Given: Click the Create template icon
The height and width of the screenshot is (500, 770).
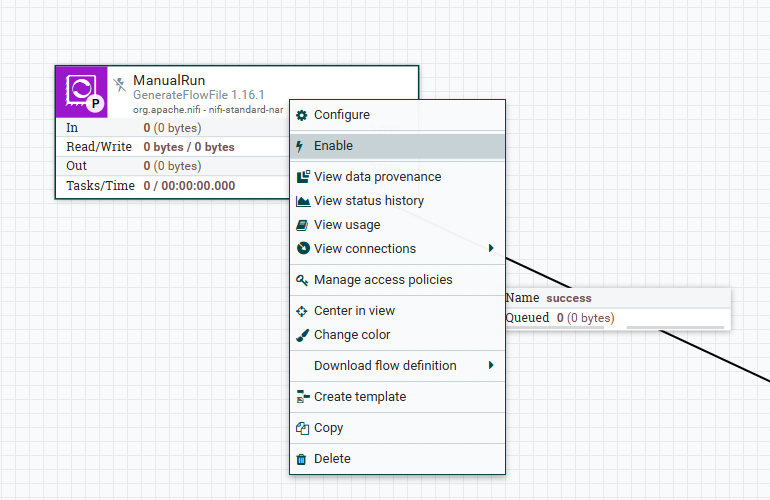Looking at the screenshot, I should click(x=303, y=397).
